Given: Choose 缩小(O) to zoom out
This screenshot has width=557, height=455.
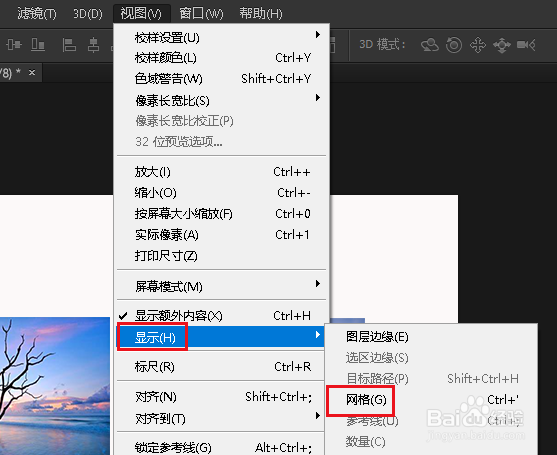Looking at the screenshot, I should (x=222, y=193).
